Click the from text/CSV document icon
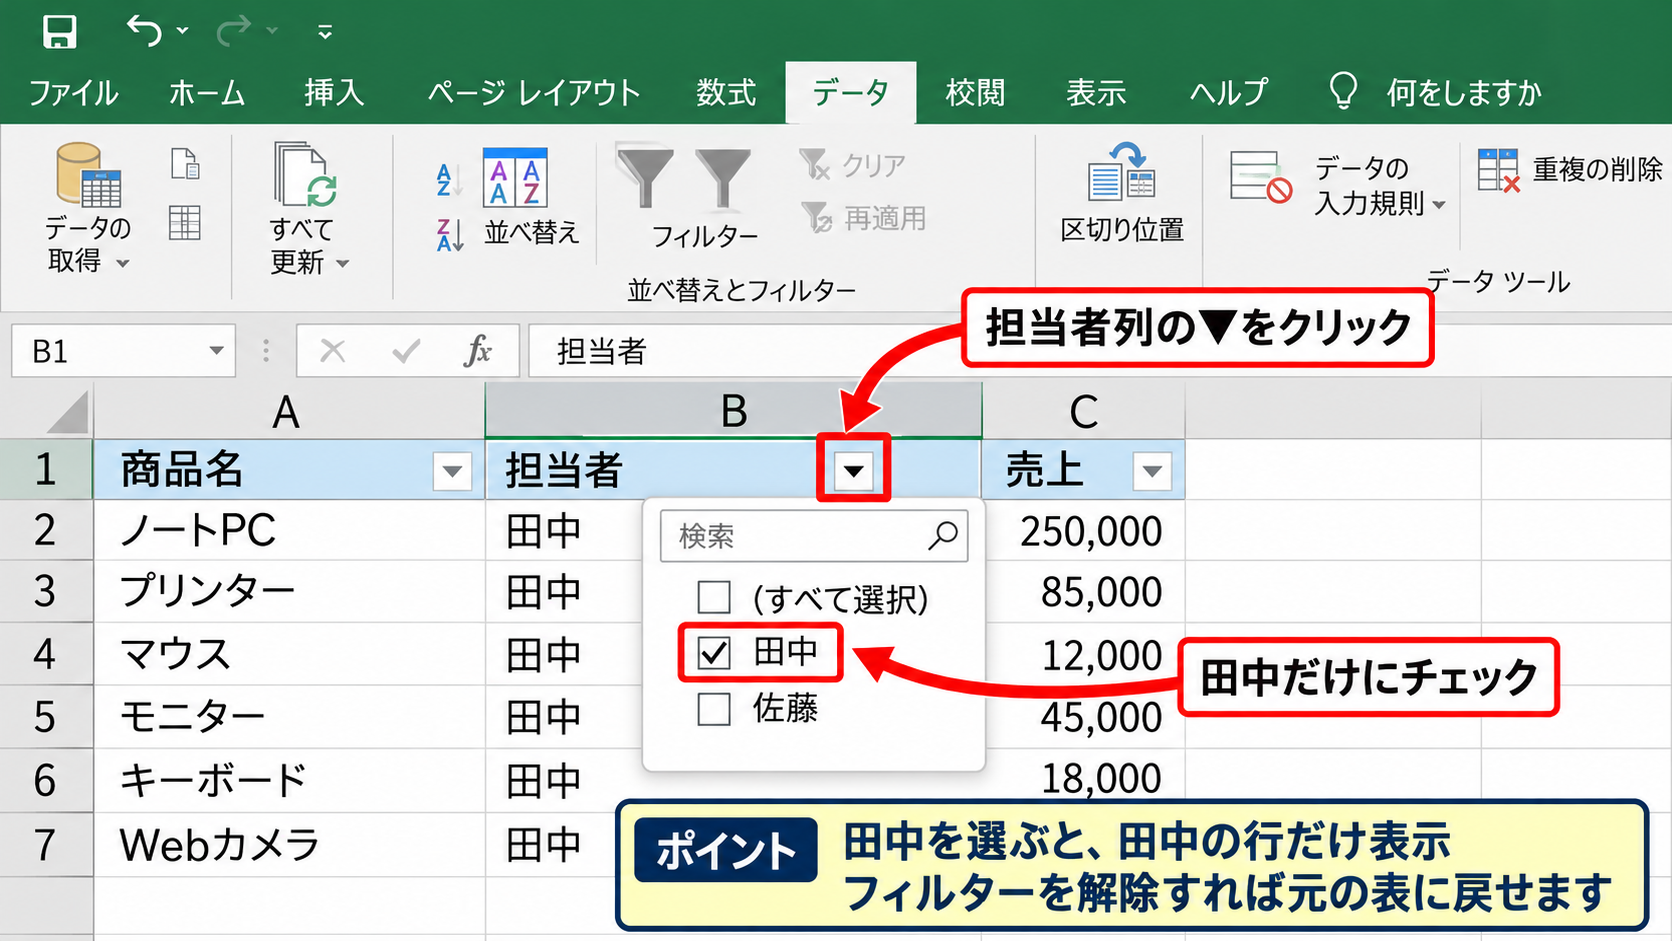 pos(185,164)
